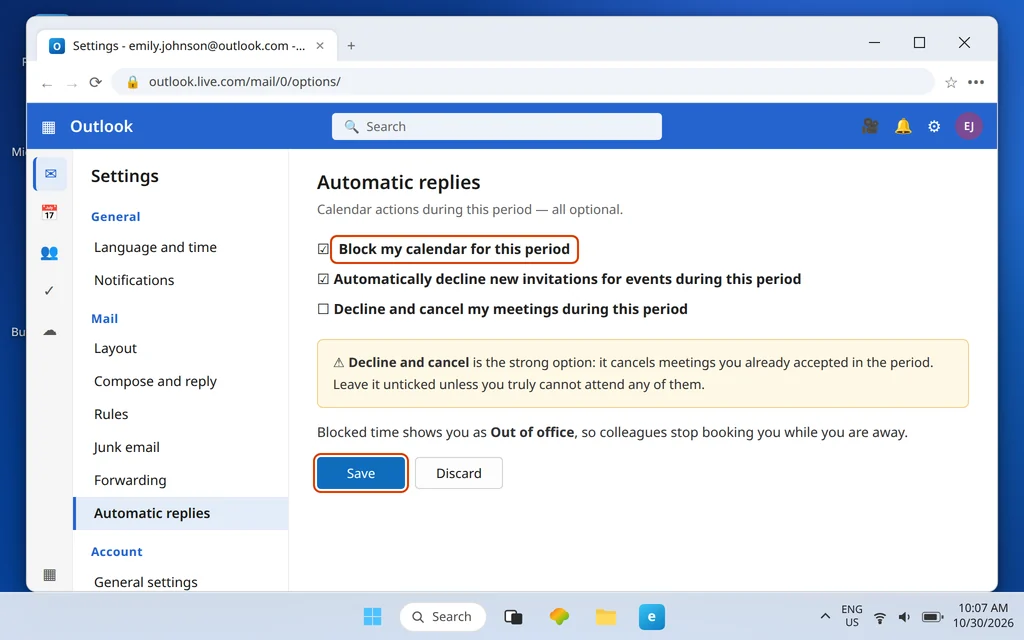1024x640 pixels.
Task: Open a new browser tab
Action: (x=351, y=46)
